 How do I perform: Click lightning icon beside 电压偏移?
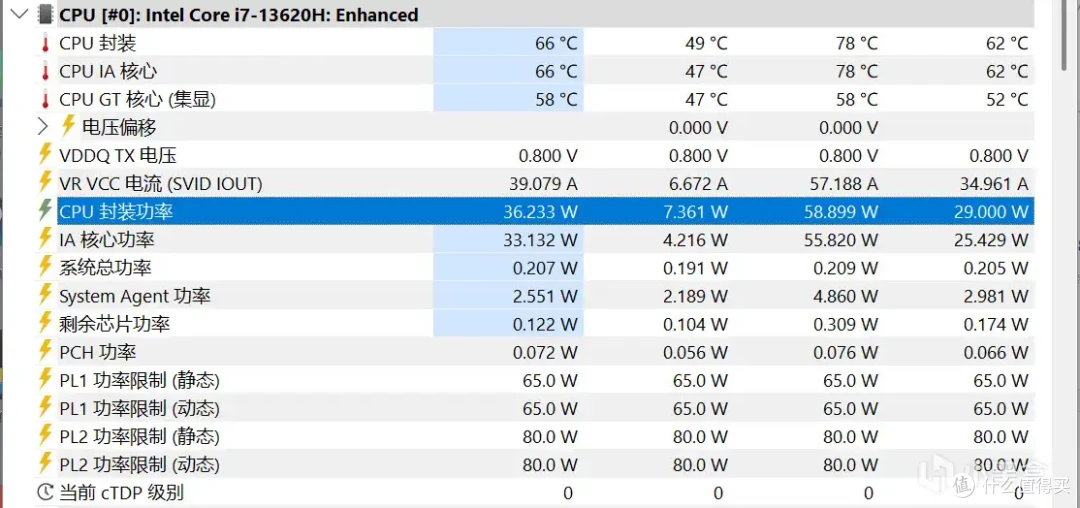coord(68,126)
